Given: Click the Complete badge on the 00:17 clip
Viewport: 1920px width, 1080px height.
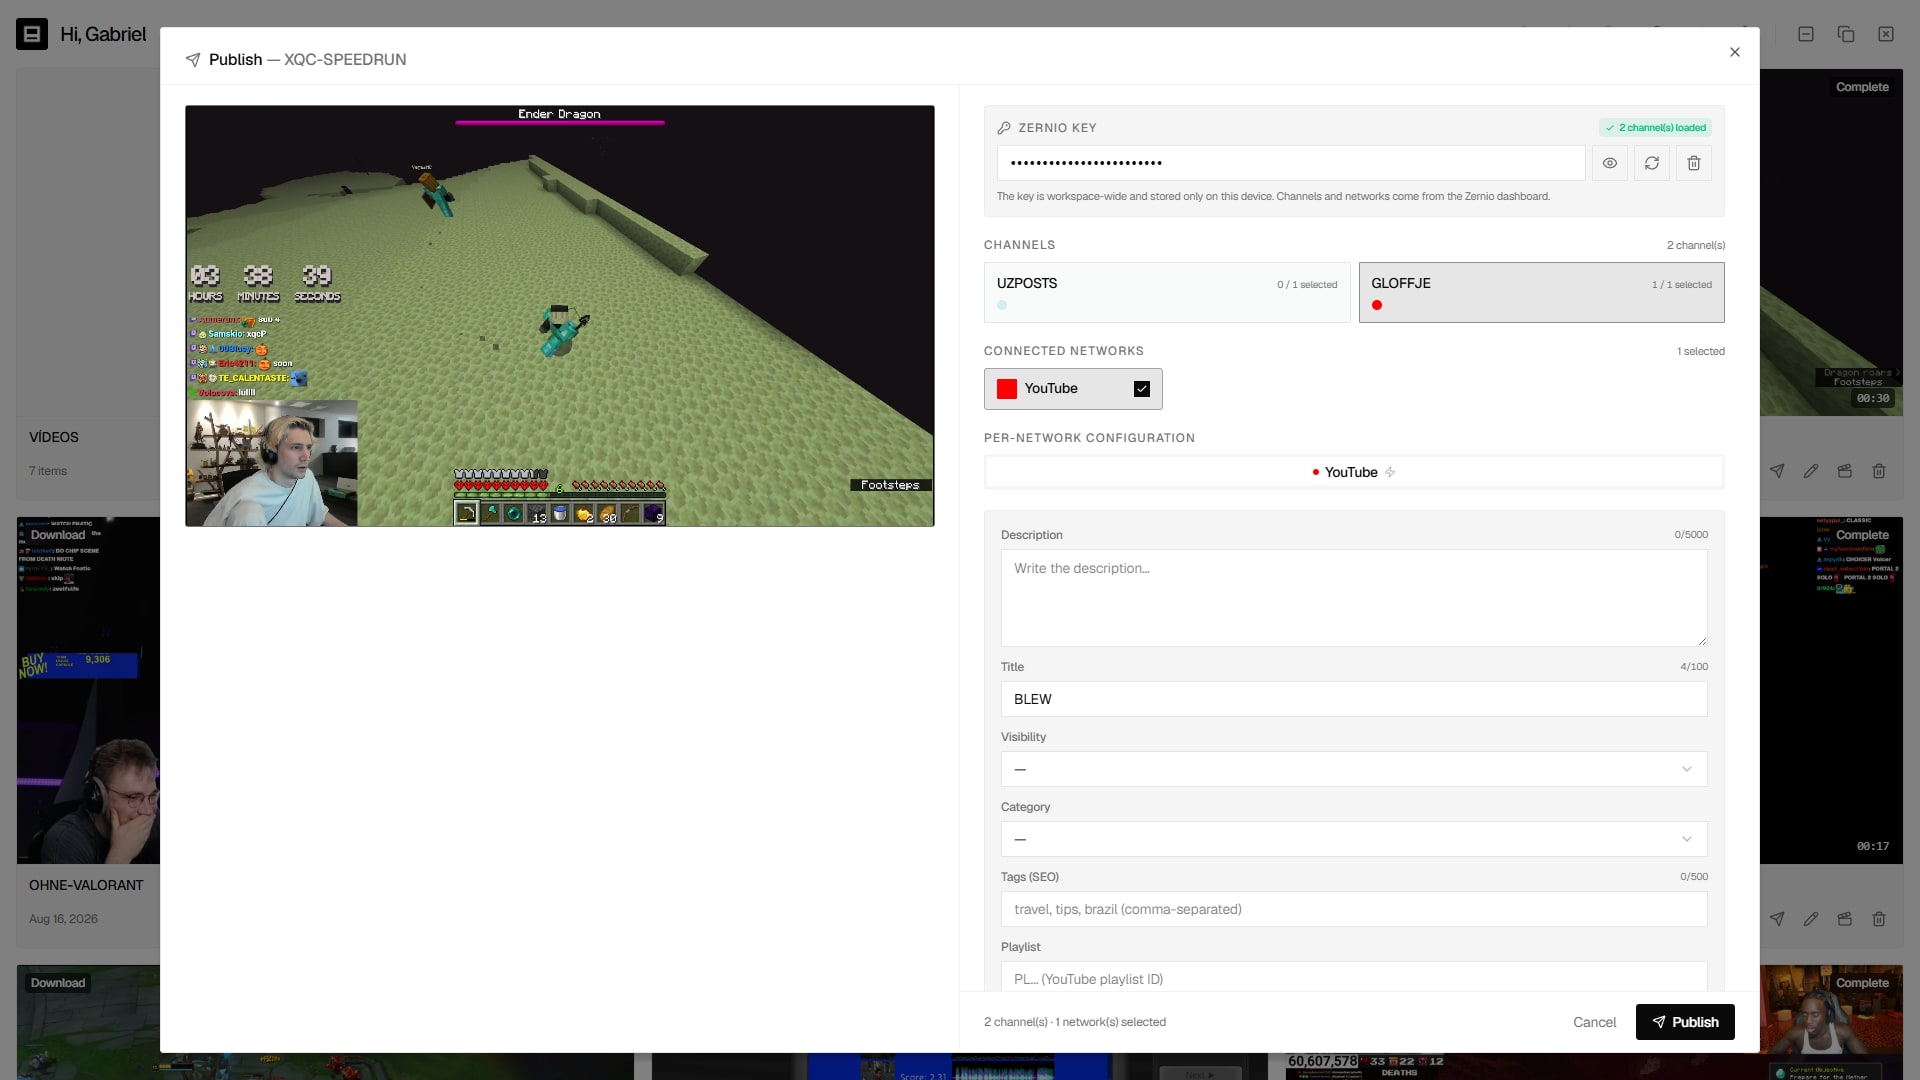Looking at the screenshot, I should [1862, 535].
